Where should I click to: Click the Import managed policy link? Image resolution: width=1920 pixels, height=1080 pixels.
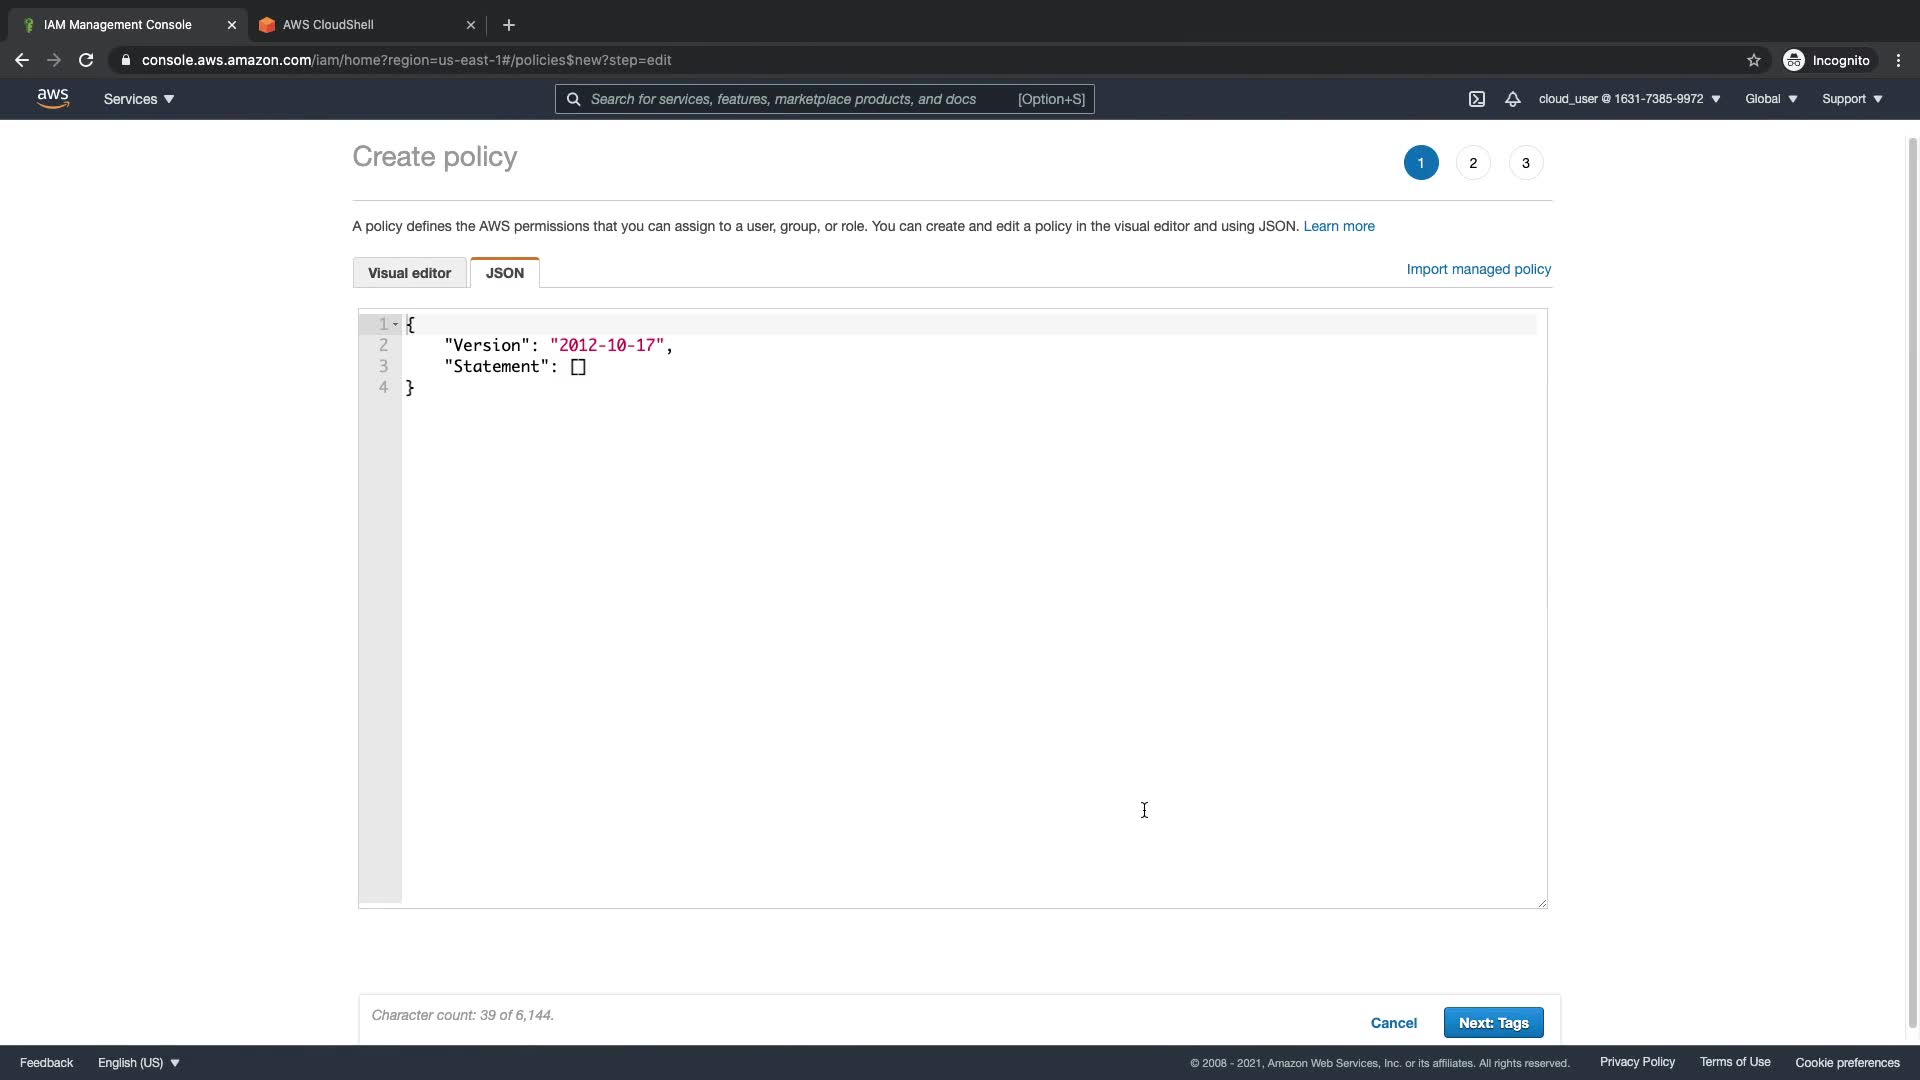(x=1478, y=269)
